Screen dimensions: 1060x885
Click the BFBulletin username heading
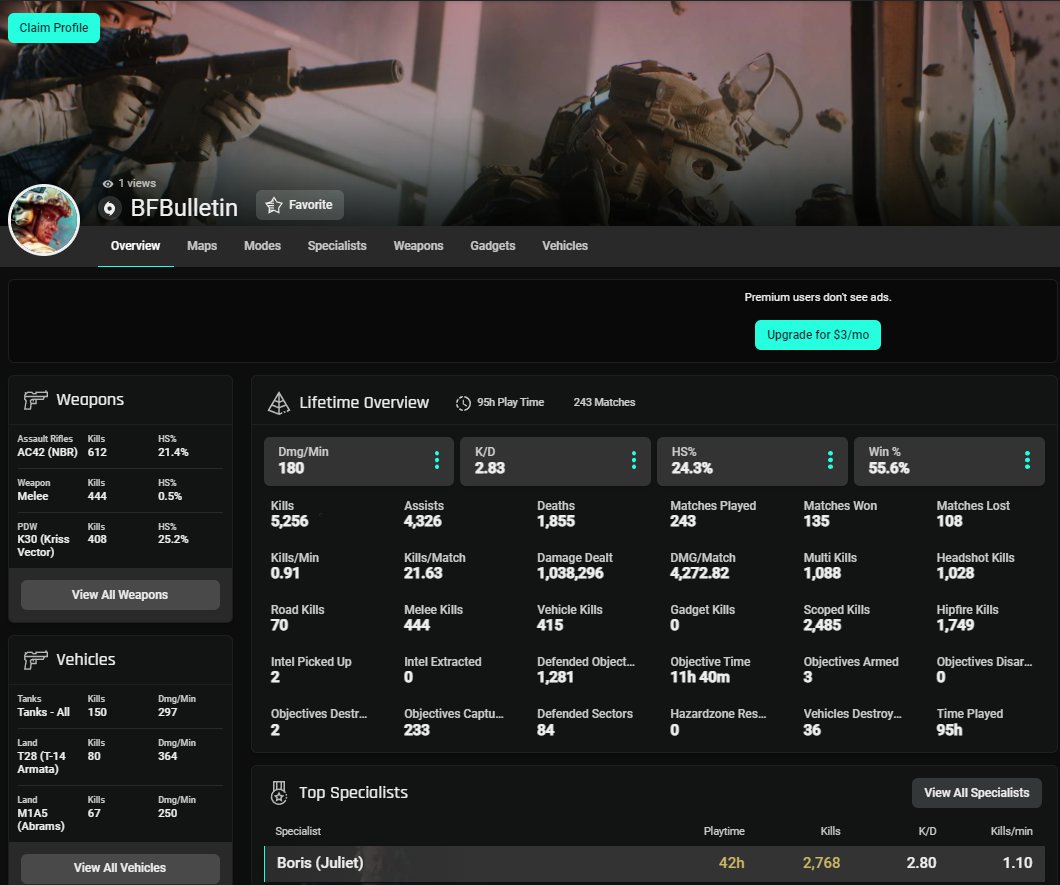[x=184, y=208]
